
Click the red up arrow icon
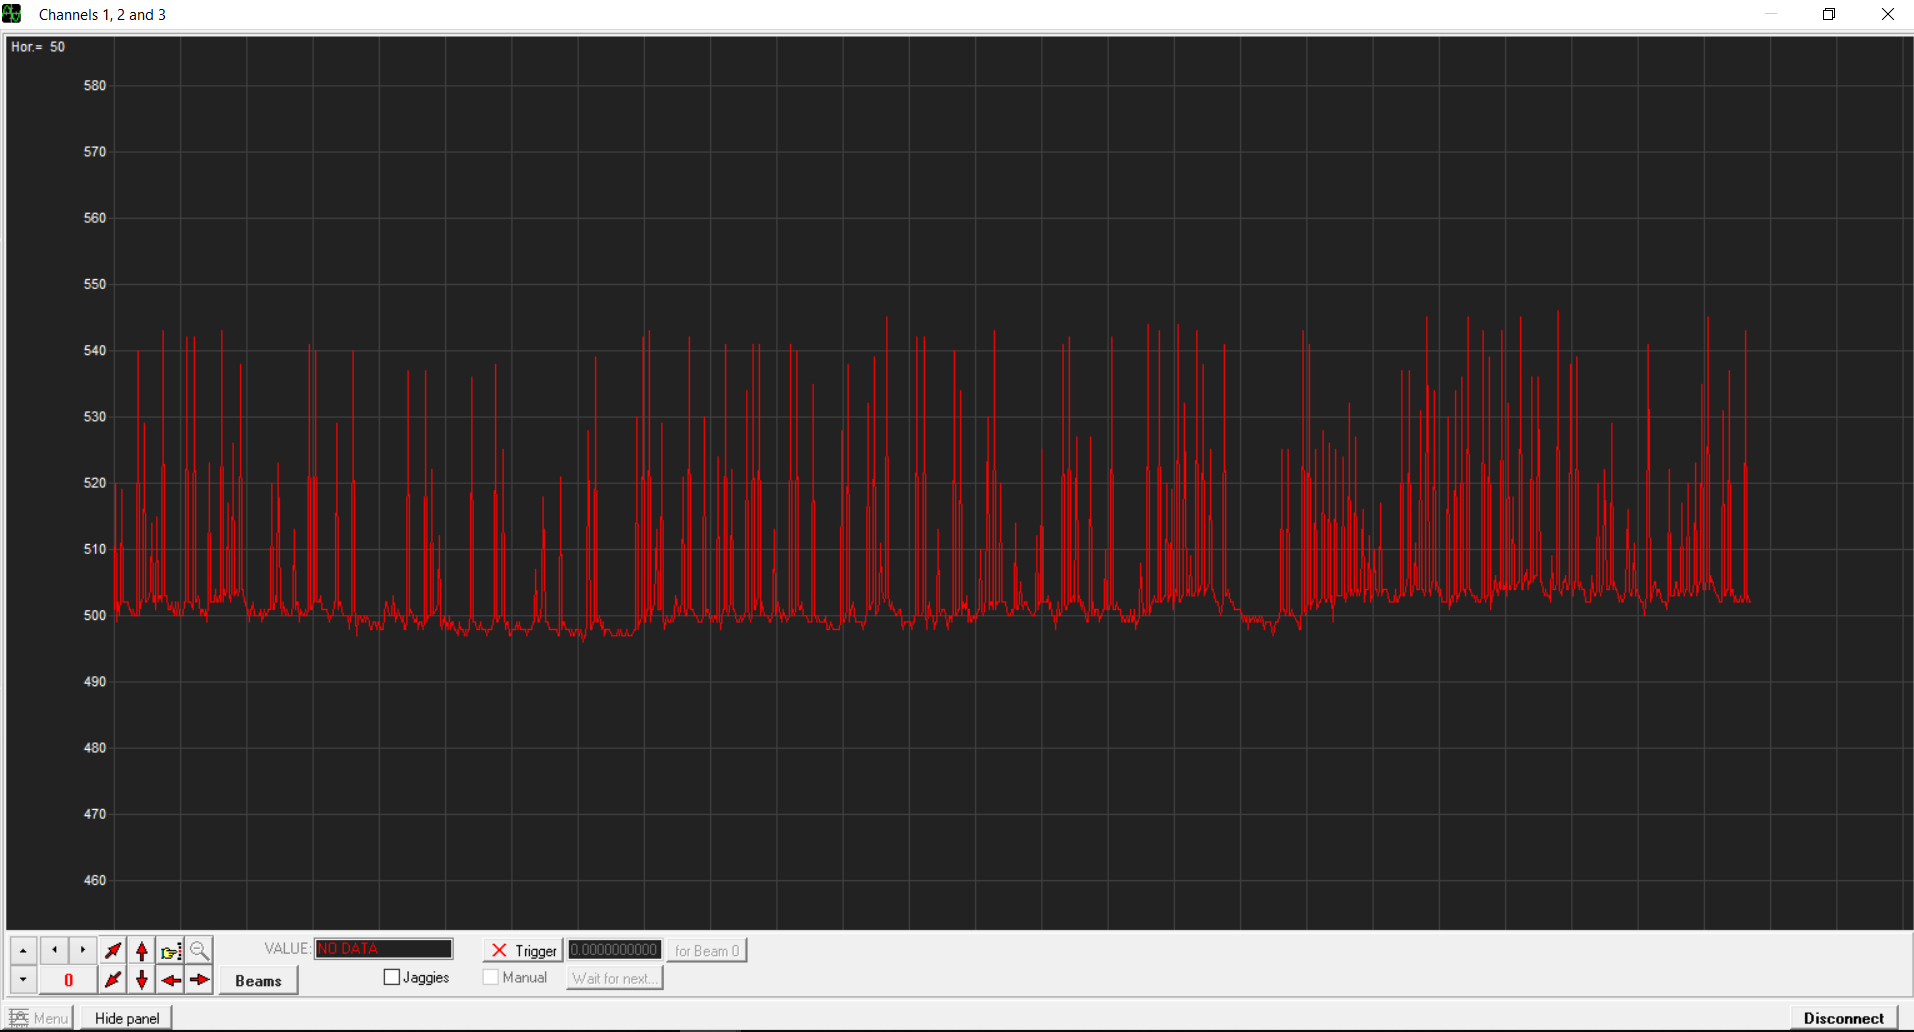142,950
